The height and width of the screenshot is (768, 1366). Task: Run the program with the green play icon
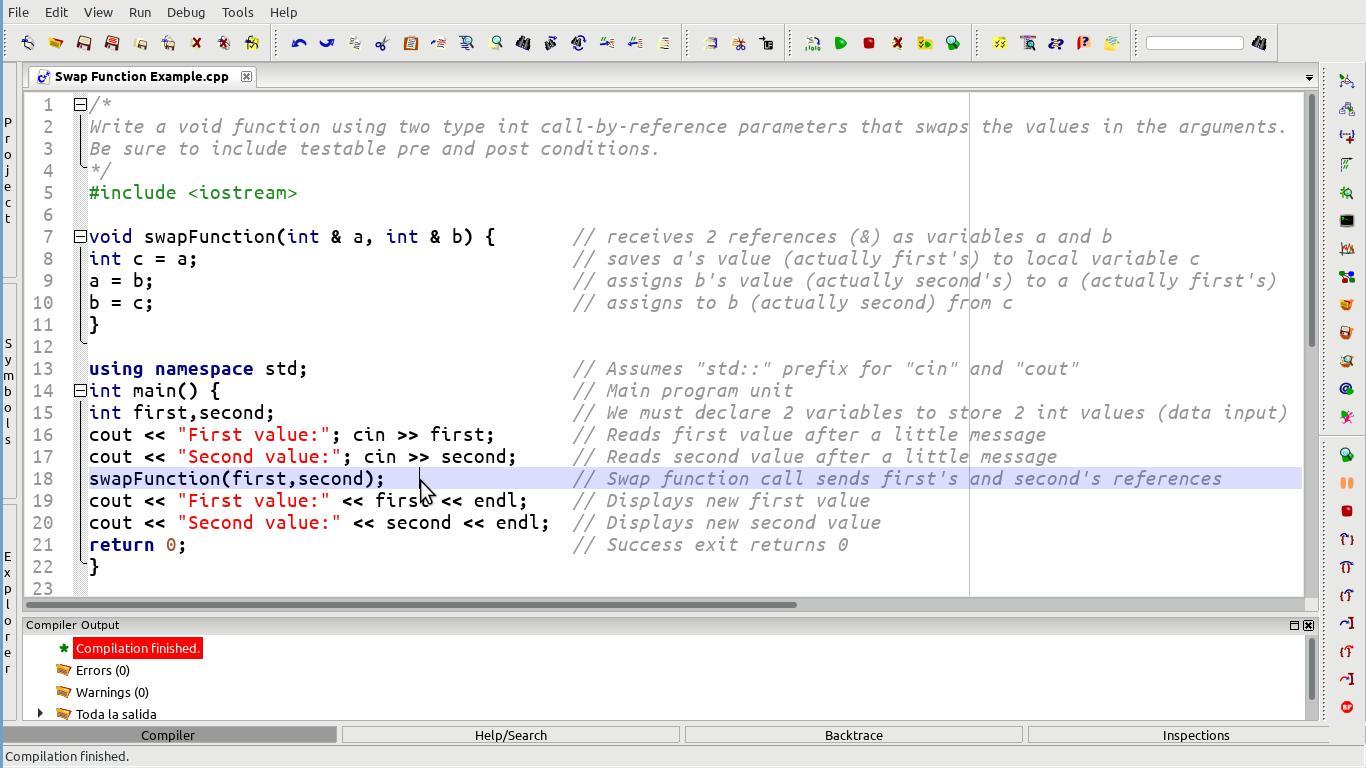coord(841,43)
